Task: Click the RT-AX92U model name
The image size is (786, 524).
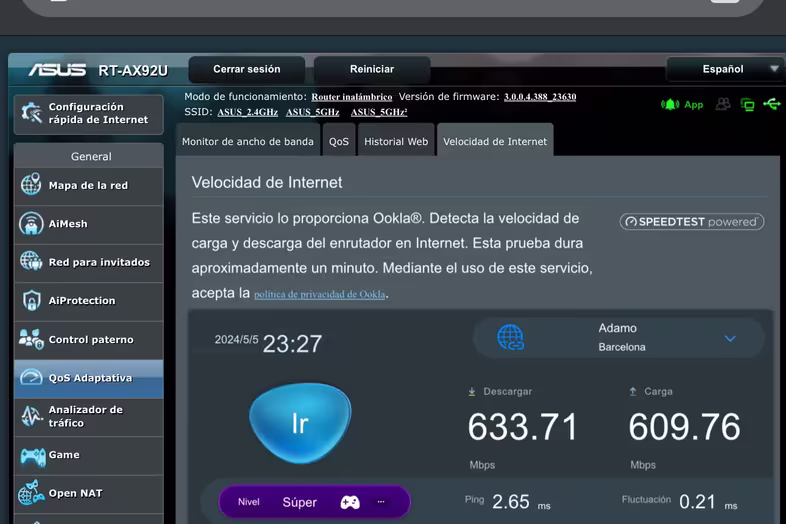Action: tap(133, 71)
